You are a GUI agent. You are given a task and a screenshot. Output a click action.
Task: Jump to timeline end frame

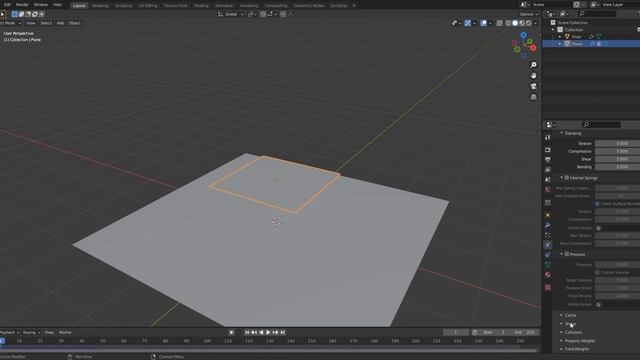pyautogui.click(x=282, y=333)
